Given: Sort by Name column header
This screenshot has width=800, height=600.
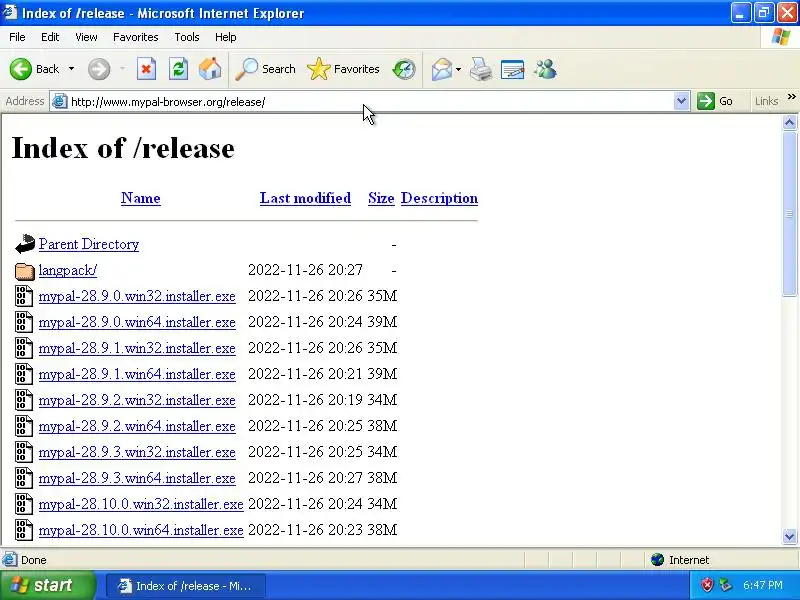Looking at the screenshot, I should 141,198.
